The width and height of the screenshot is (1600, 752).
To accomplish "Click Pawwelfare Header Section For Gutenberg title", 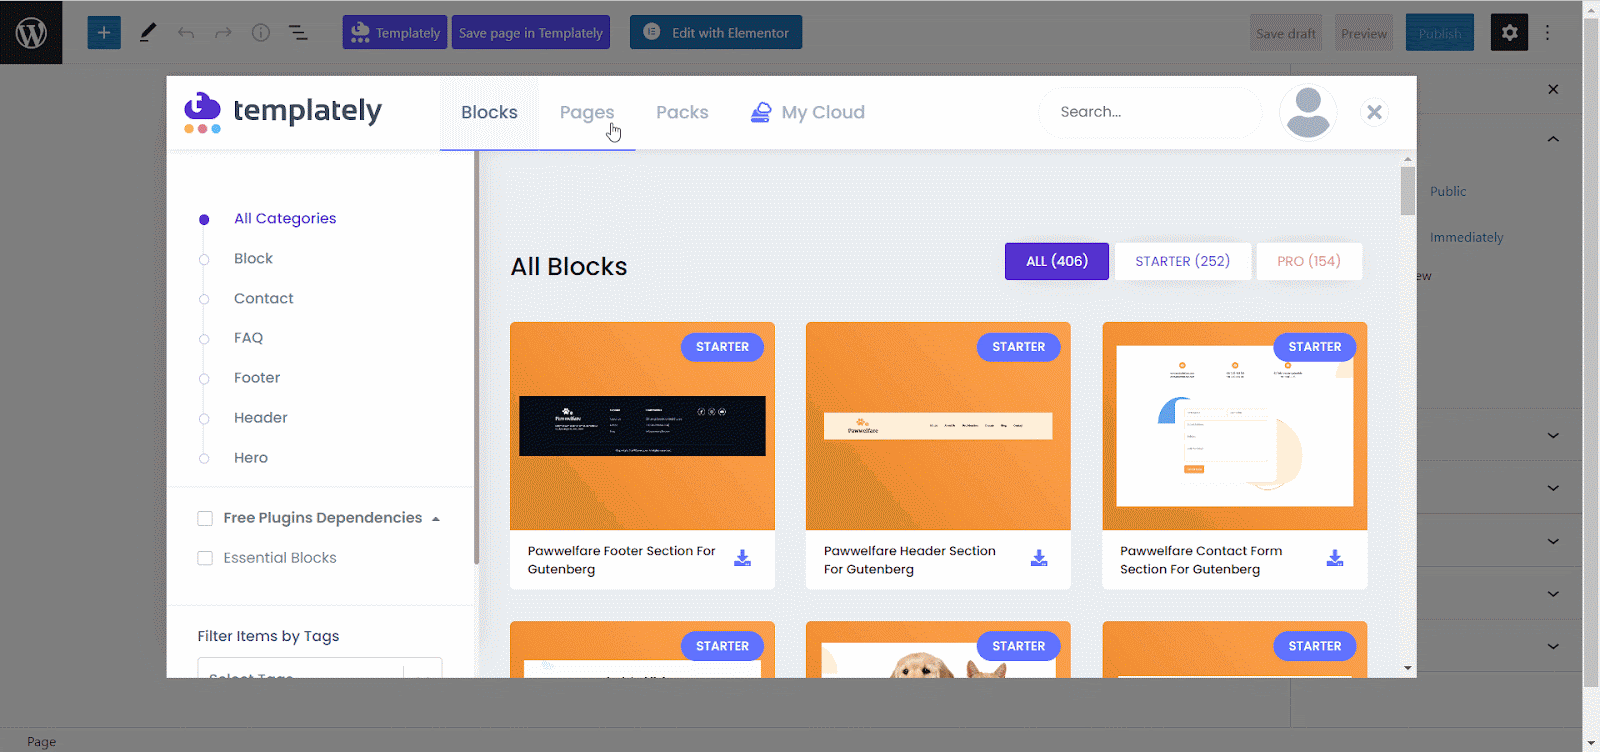I will [909, 560].
